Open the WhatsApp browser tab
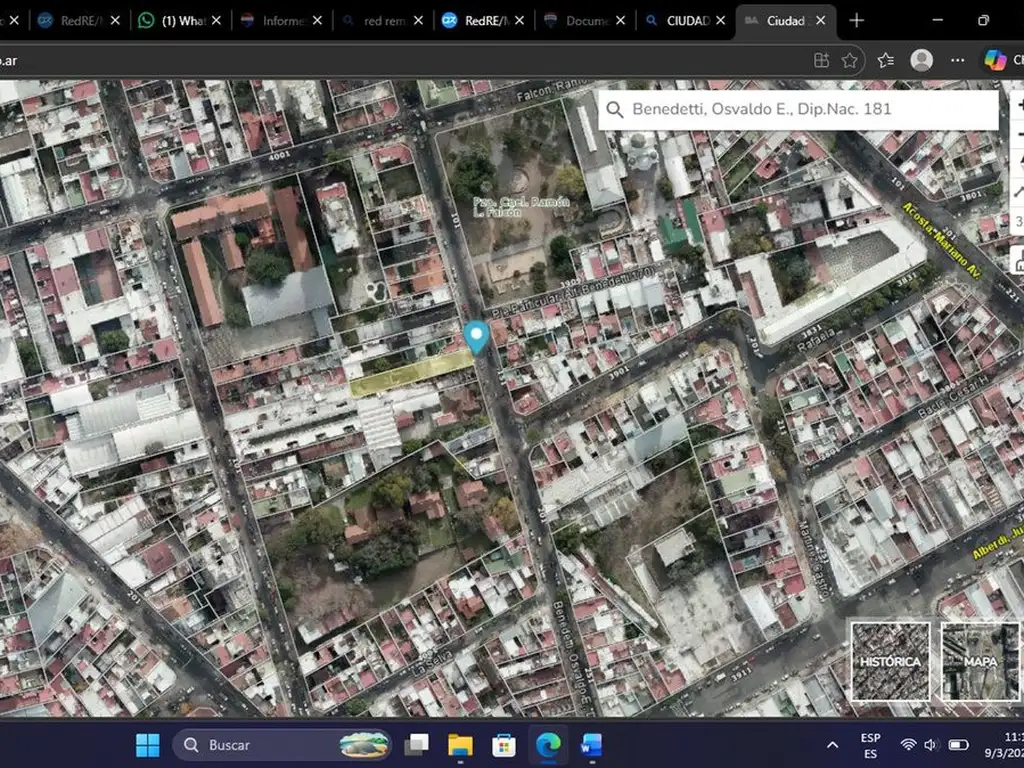Viewport: 1024px width, 768px height. coord(180,20)
